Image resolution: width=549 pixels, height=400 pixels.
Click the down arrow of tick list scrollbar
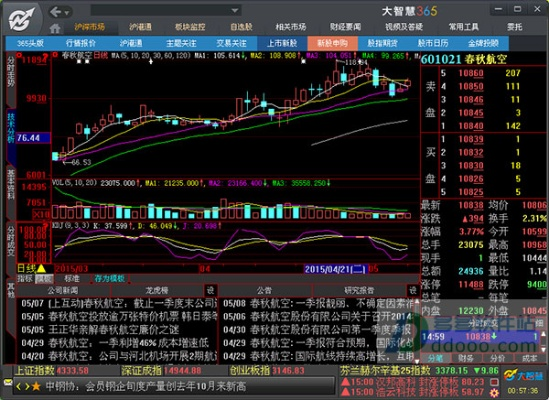pyautogui.click(x=543, y=350)
